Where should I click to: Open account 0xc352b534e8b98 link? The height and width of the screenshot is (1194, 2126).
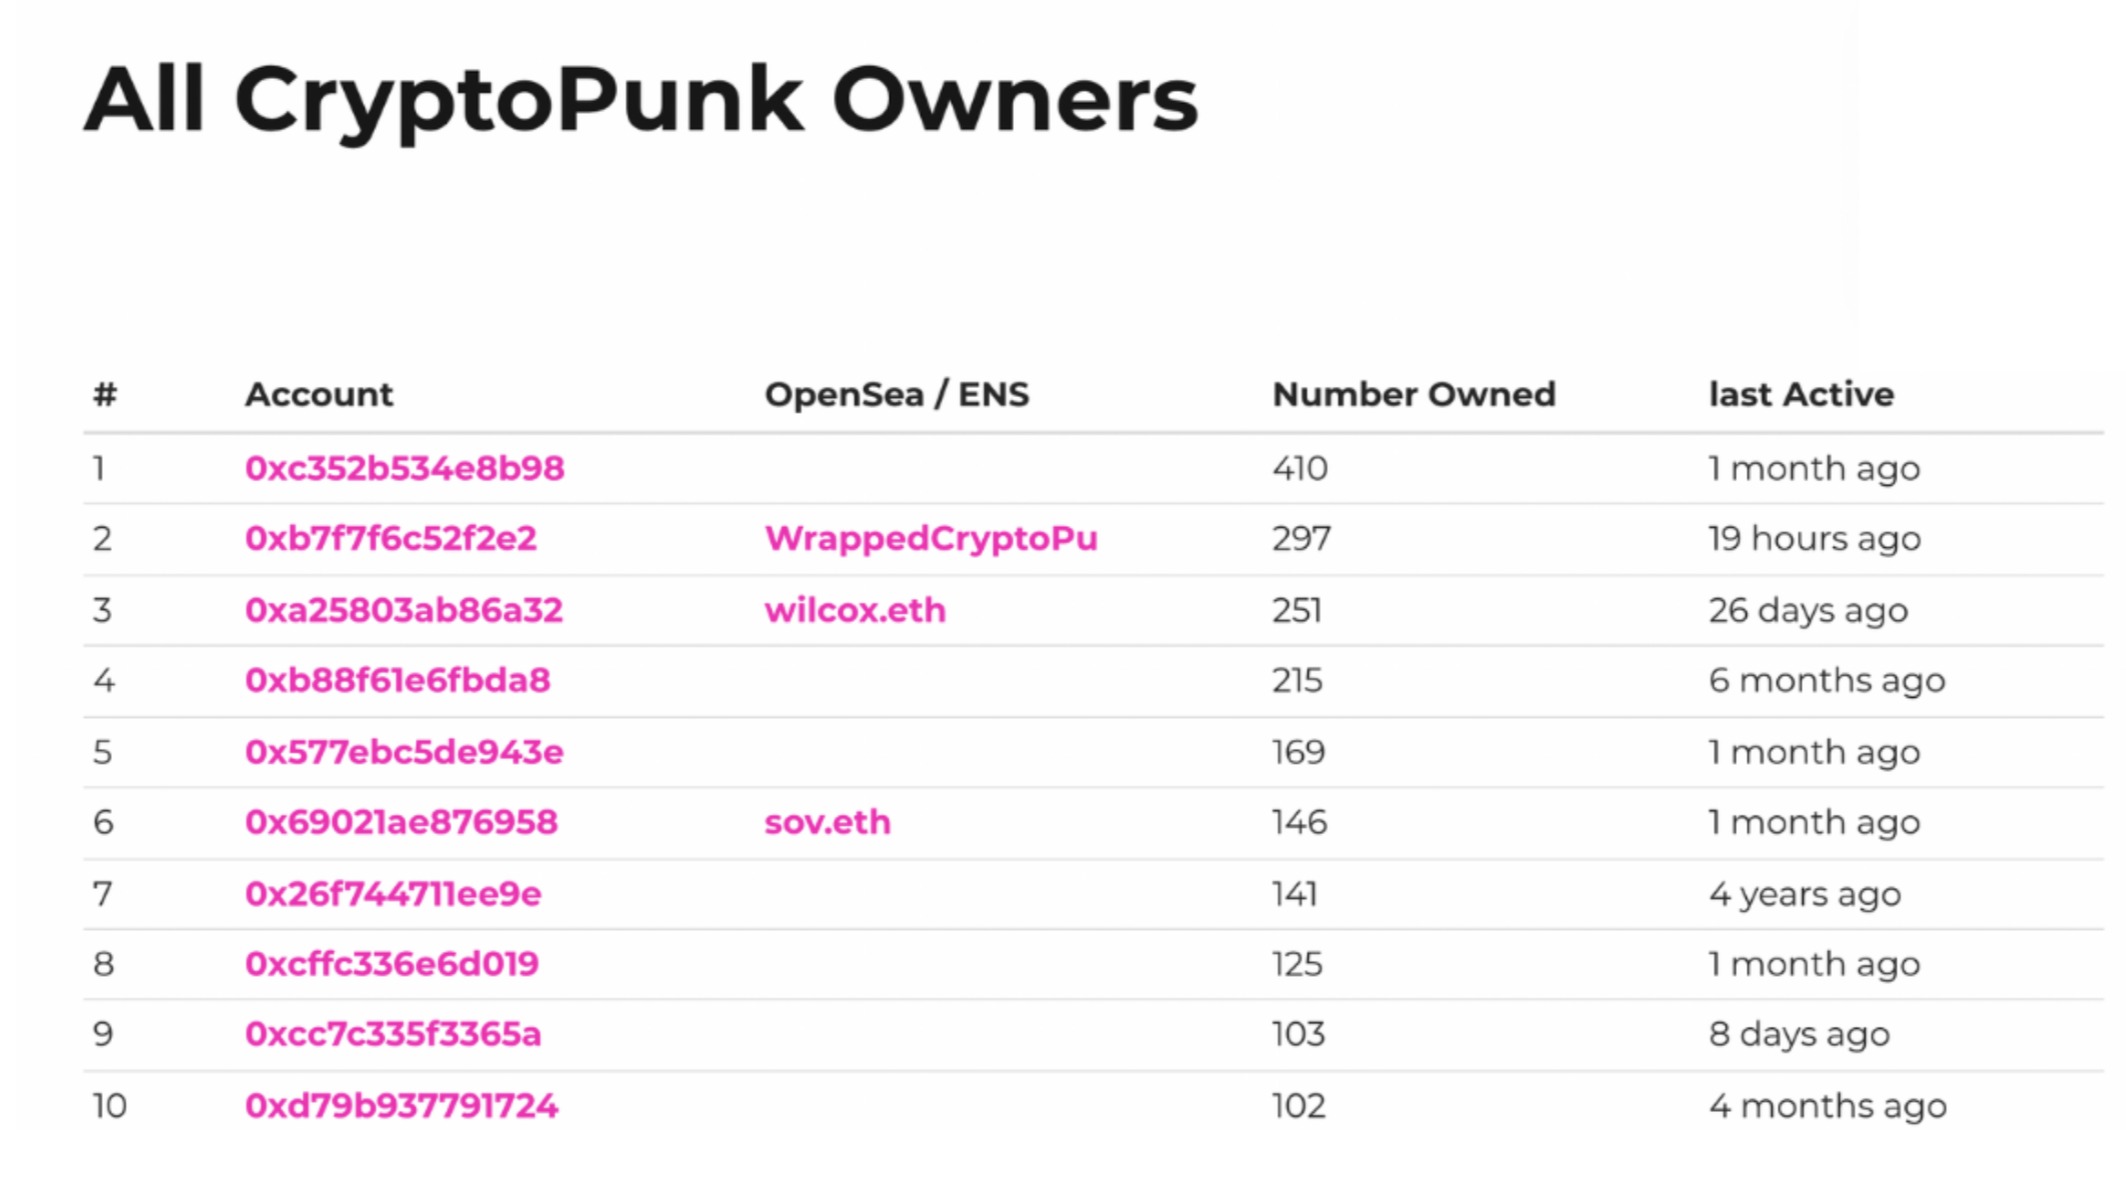pyautogui.click(x=404, y=469)
